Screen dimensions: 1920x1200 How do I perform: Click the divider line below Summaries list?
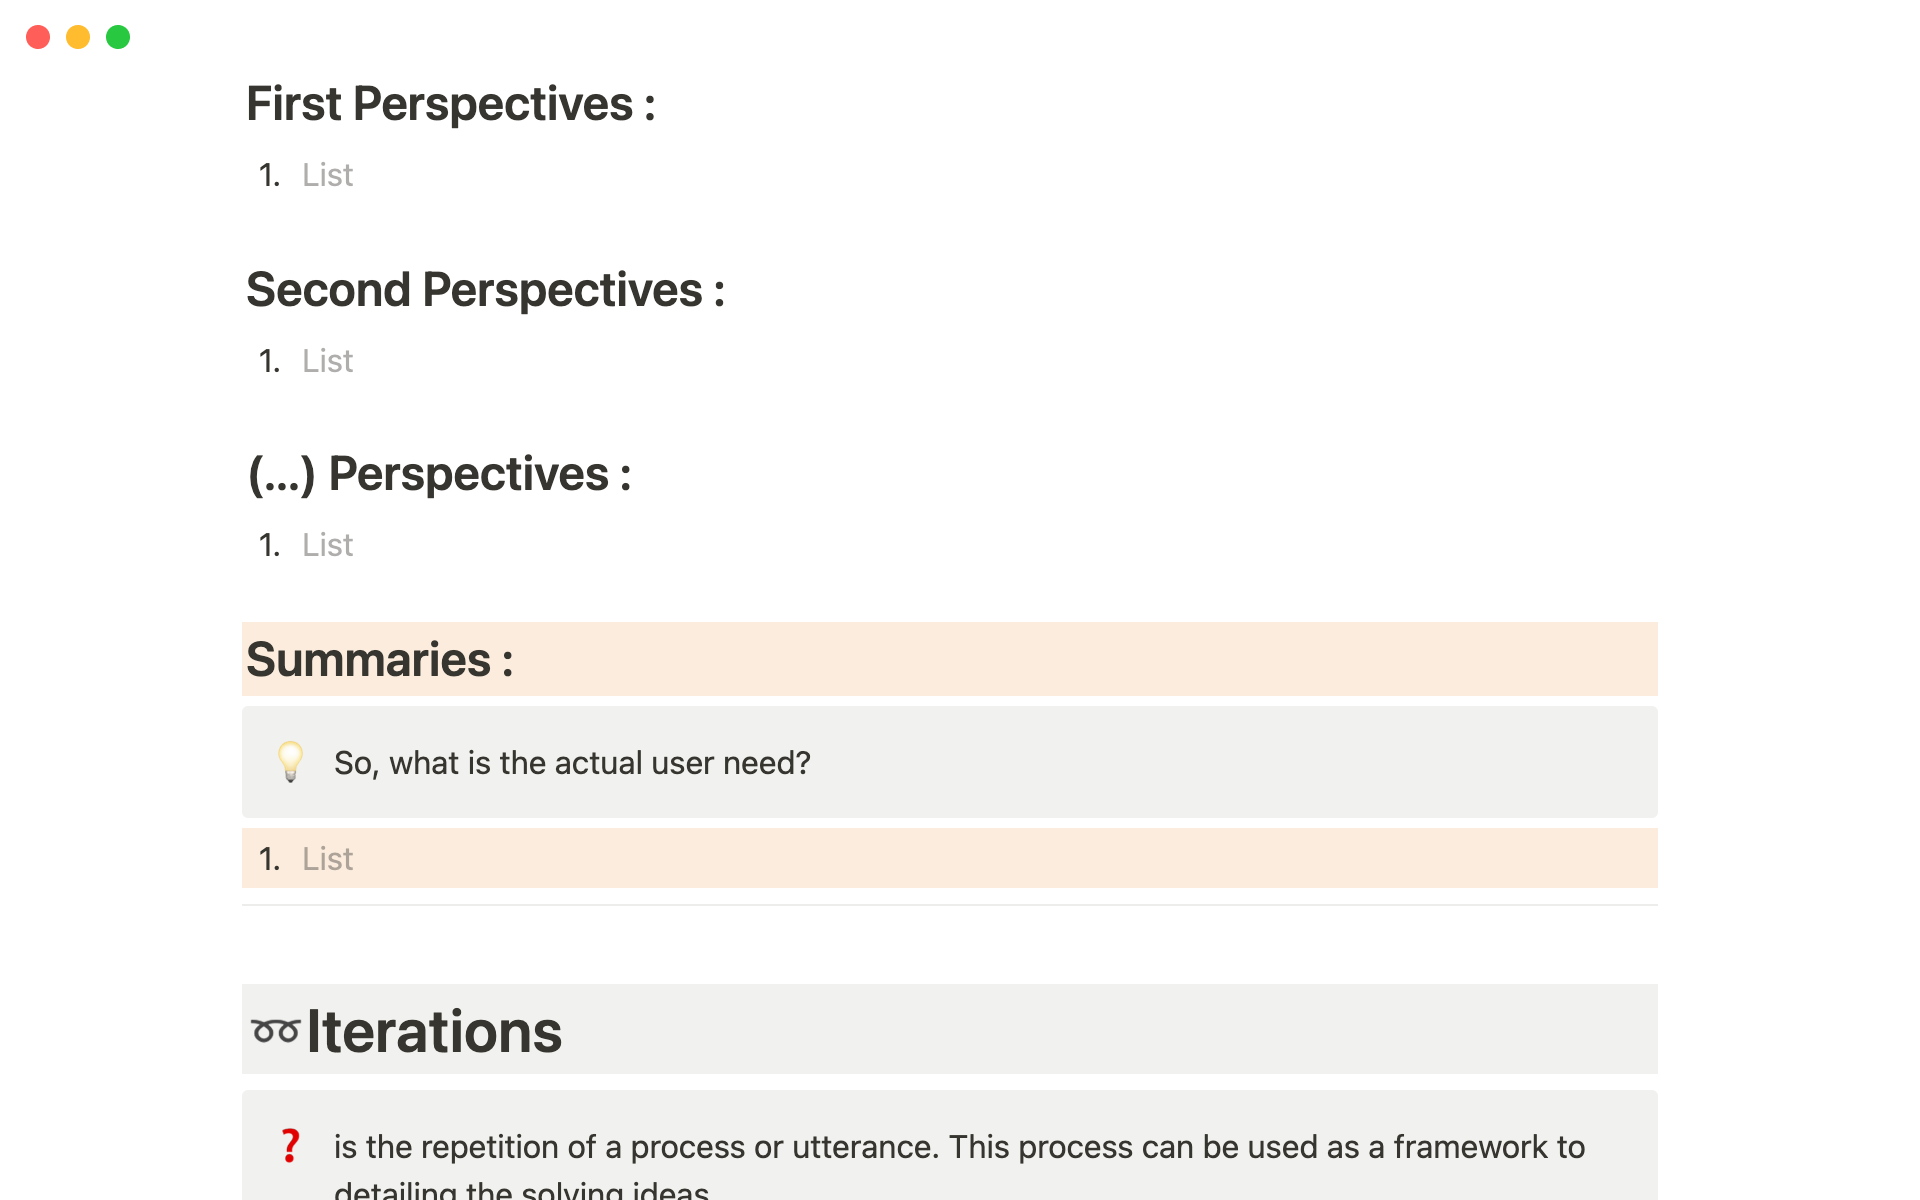click(x=949, y=905)
